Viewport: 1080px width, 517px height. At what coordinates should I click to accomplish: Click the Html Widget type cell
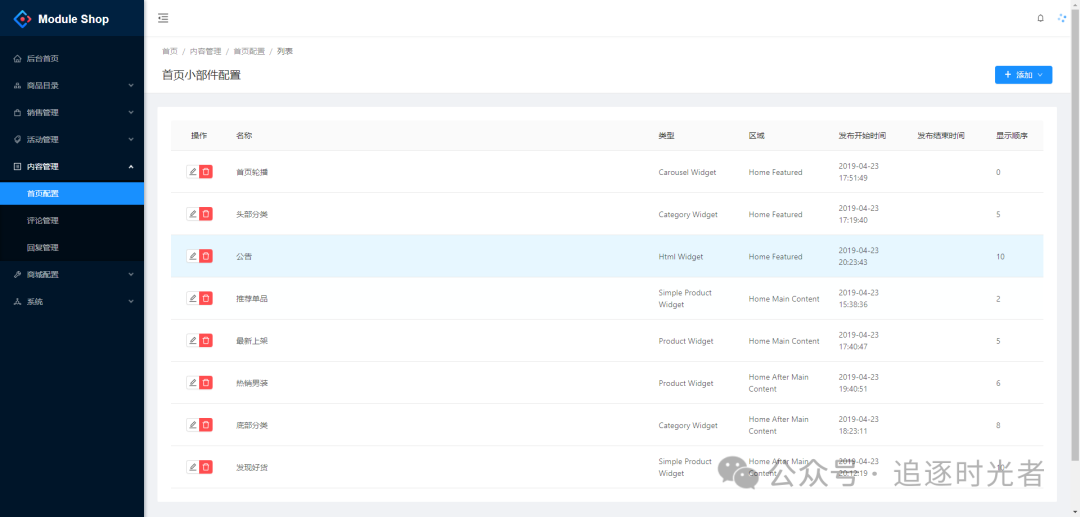681,256
